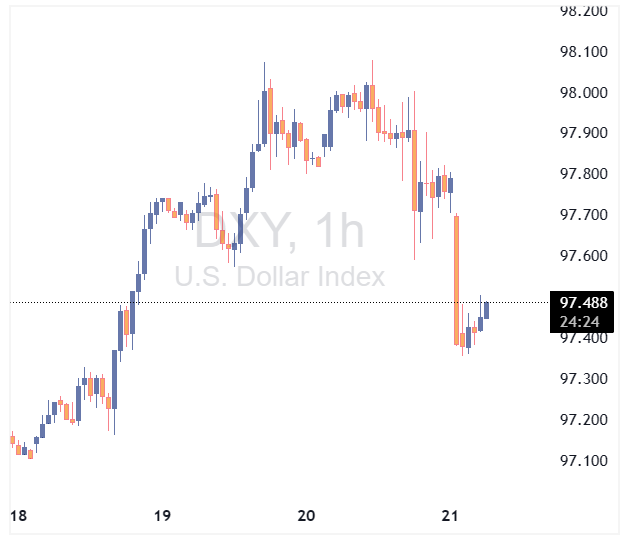Click the 97.300 price axis label
Image resolution: width=629 pixels, height=552 pixels.
[x=584, y=379]
